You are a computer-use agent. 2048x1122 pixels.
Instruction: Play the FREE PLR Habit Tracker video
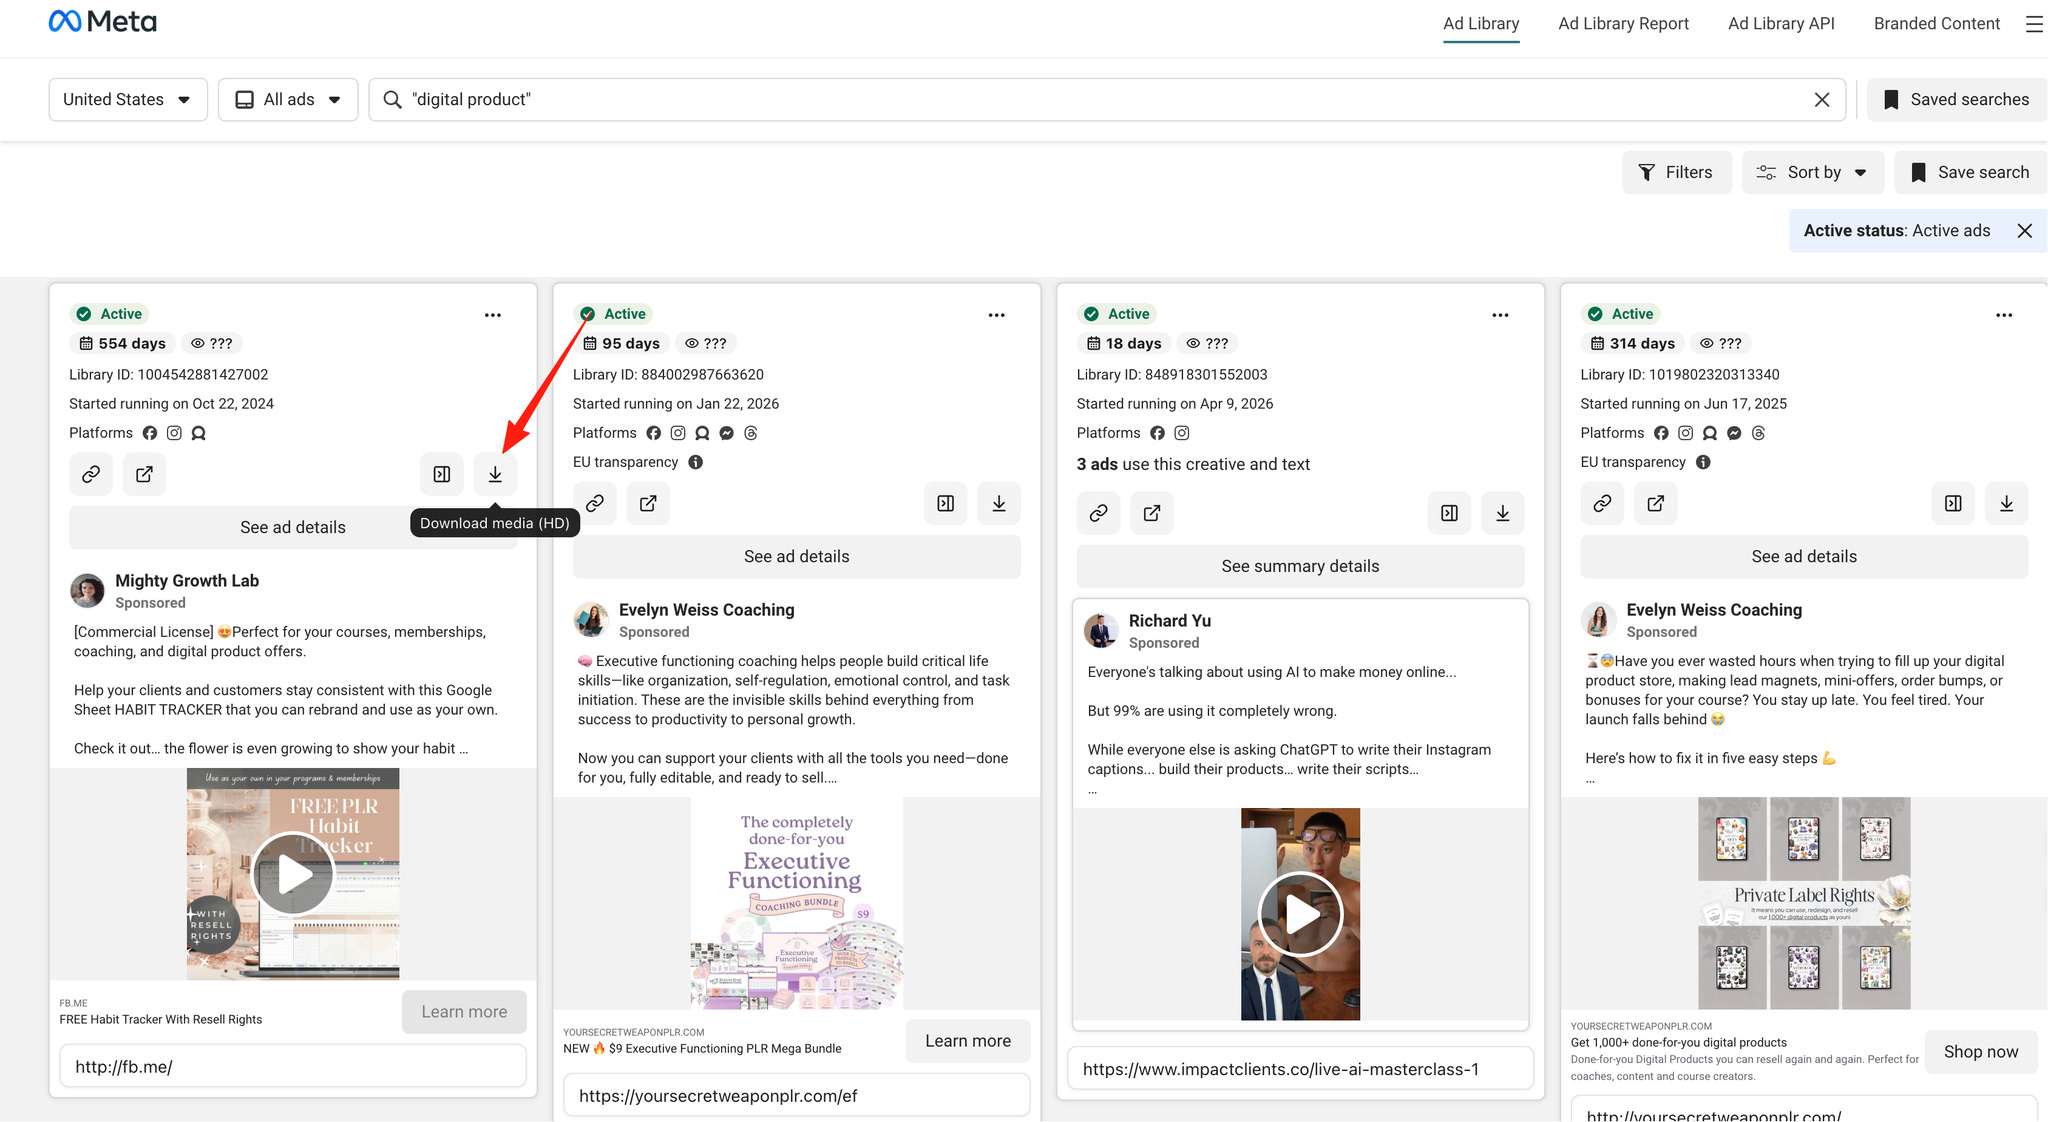[293, 874]
